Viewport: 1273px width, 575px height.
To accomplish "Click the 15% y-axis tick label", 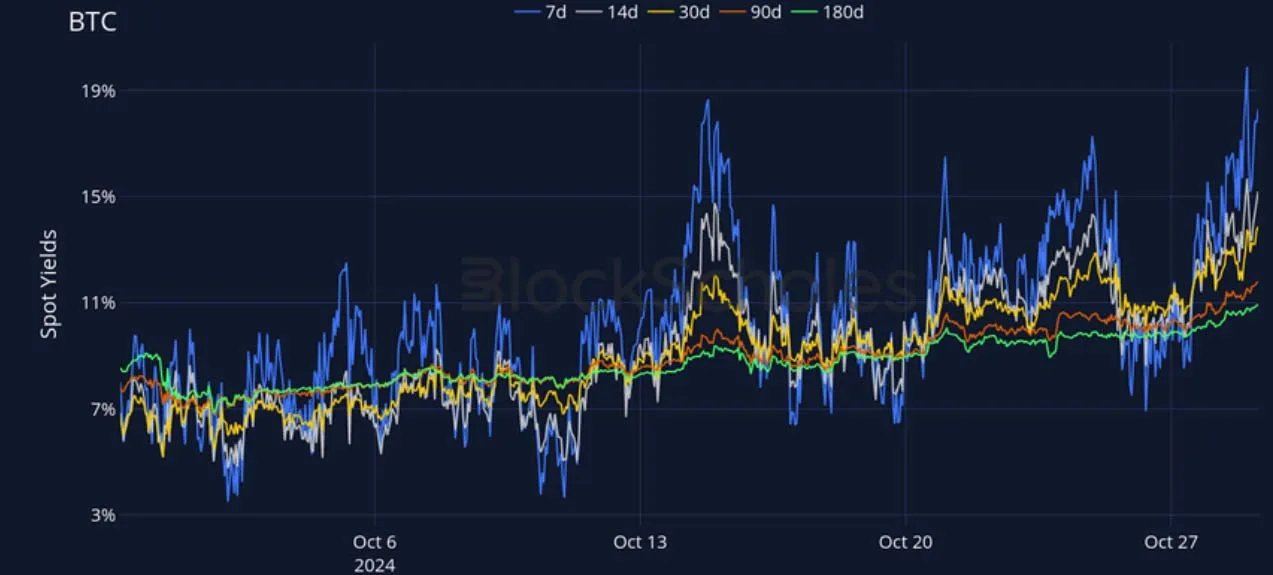I will 99,197.
